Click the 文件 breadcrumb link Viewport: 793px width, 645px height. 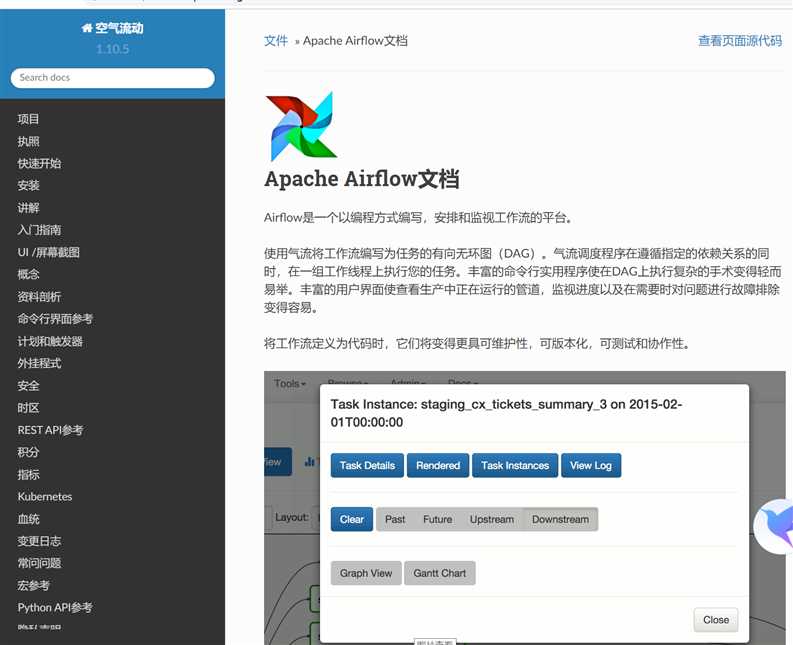point(276,40)
